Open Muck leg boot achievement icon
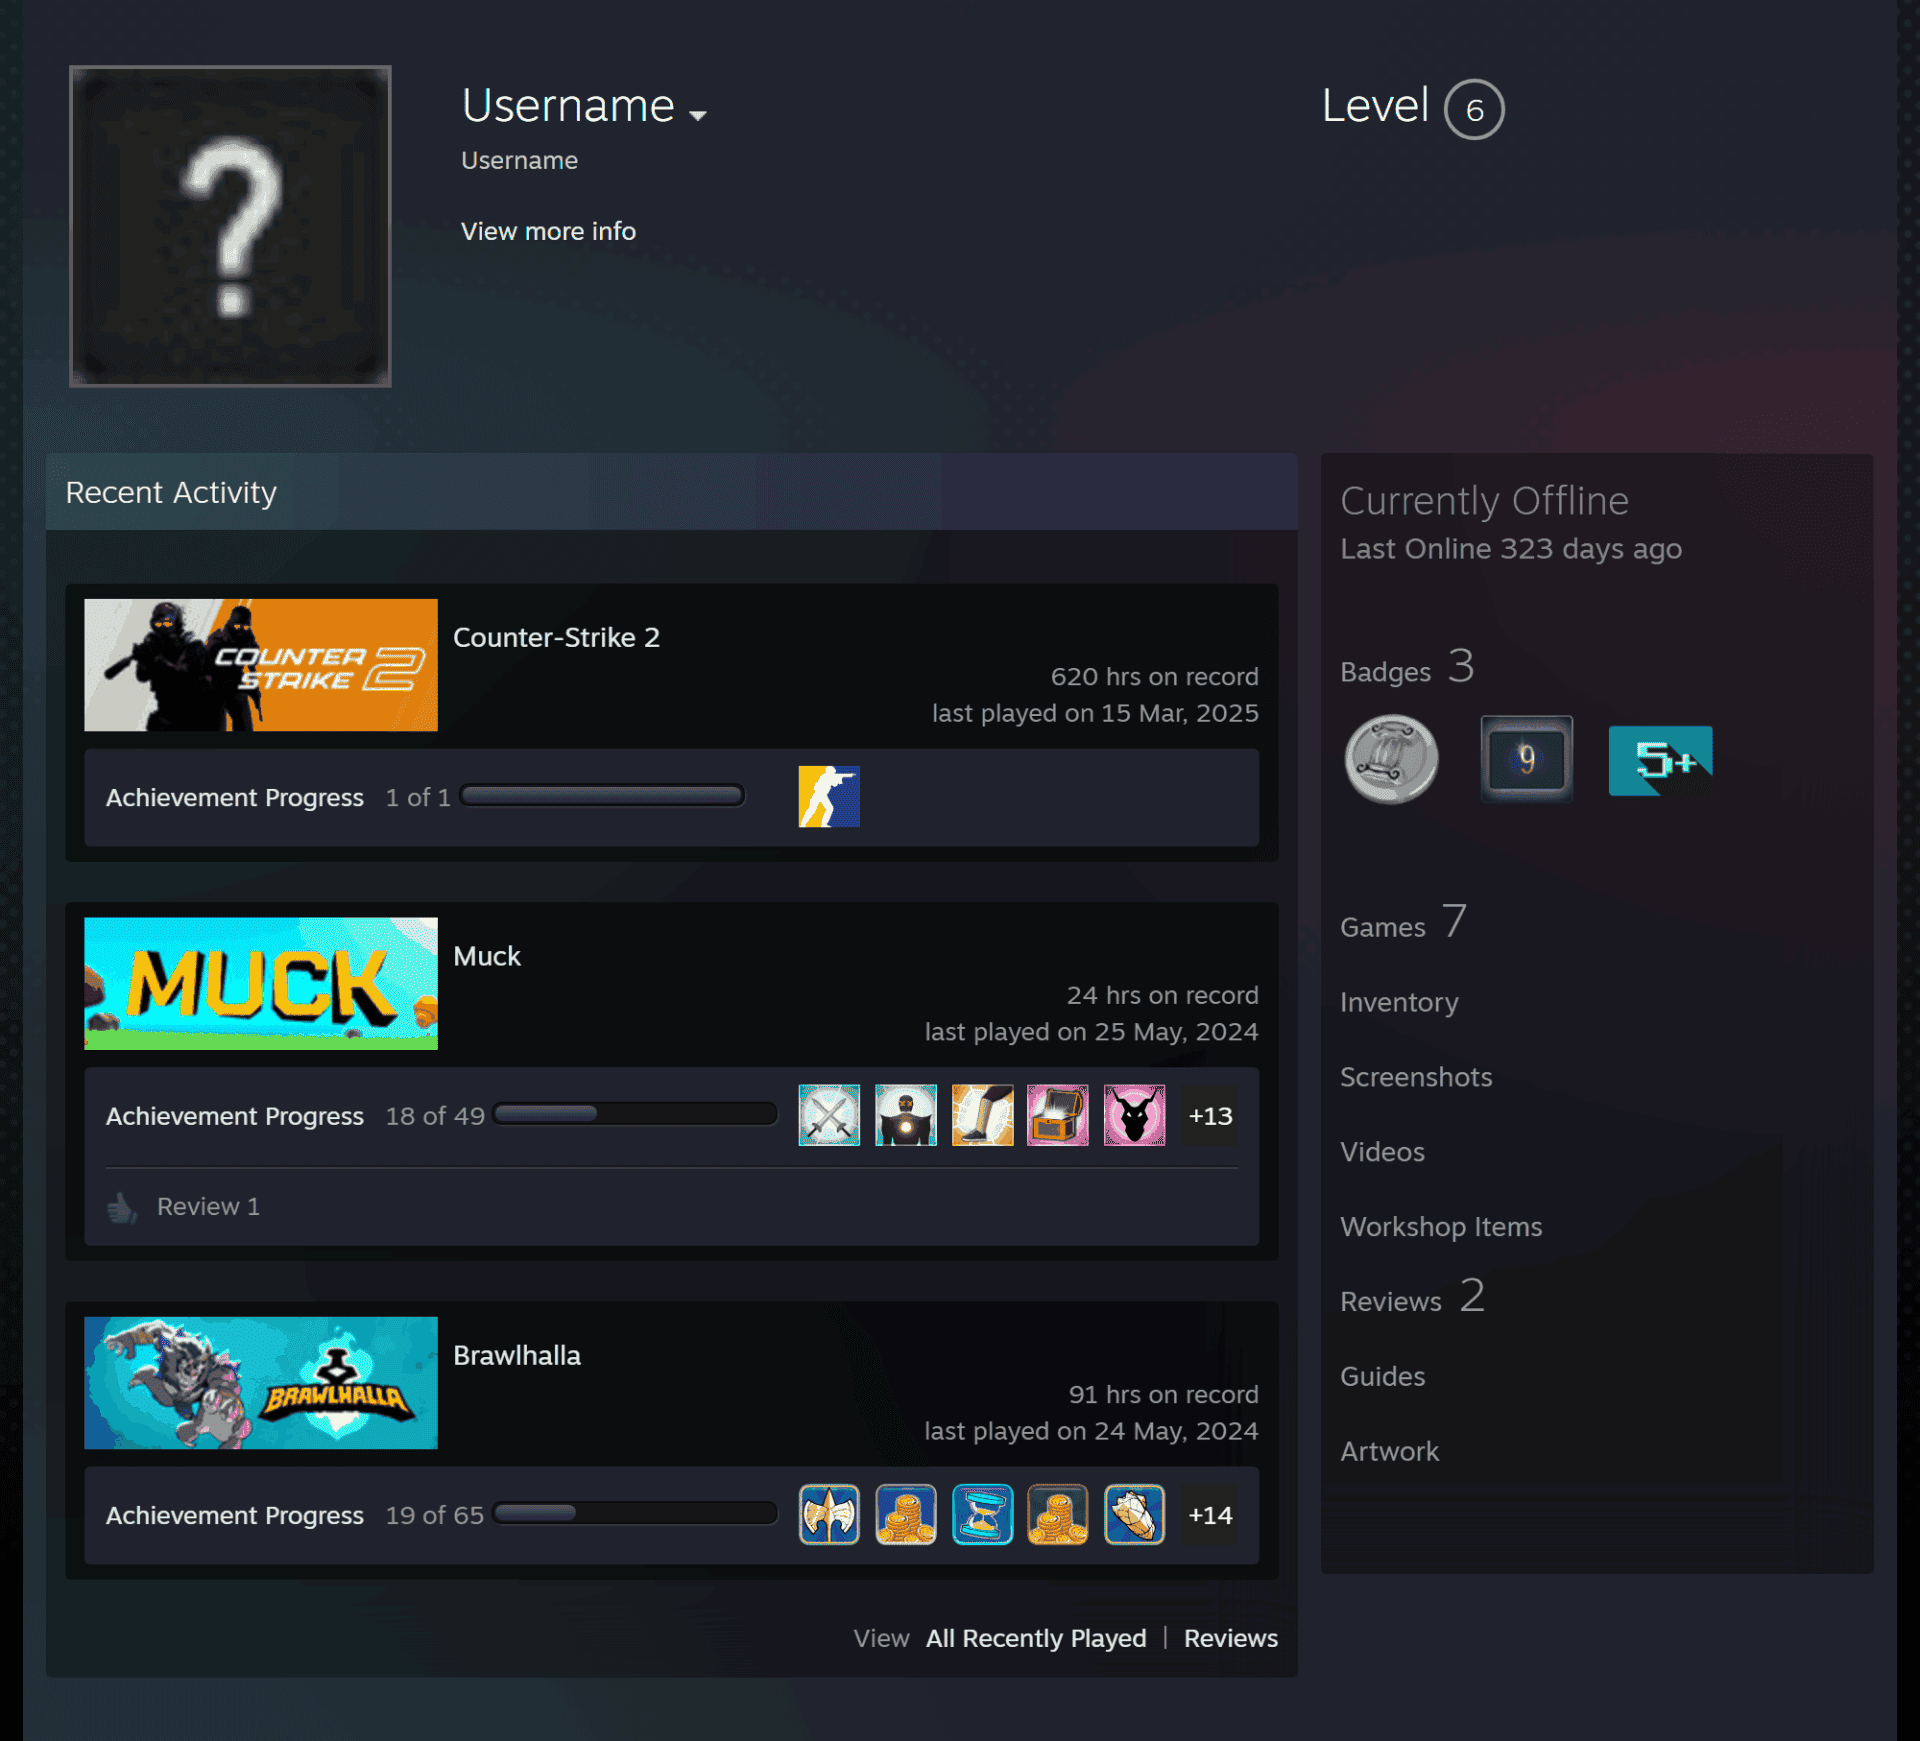This screenshot has height=1741, width=1920. 982,1115
